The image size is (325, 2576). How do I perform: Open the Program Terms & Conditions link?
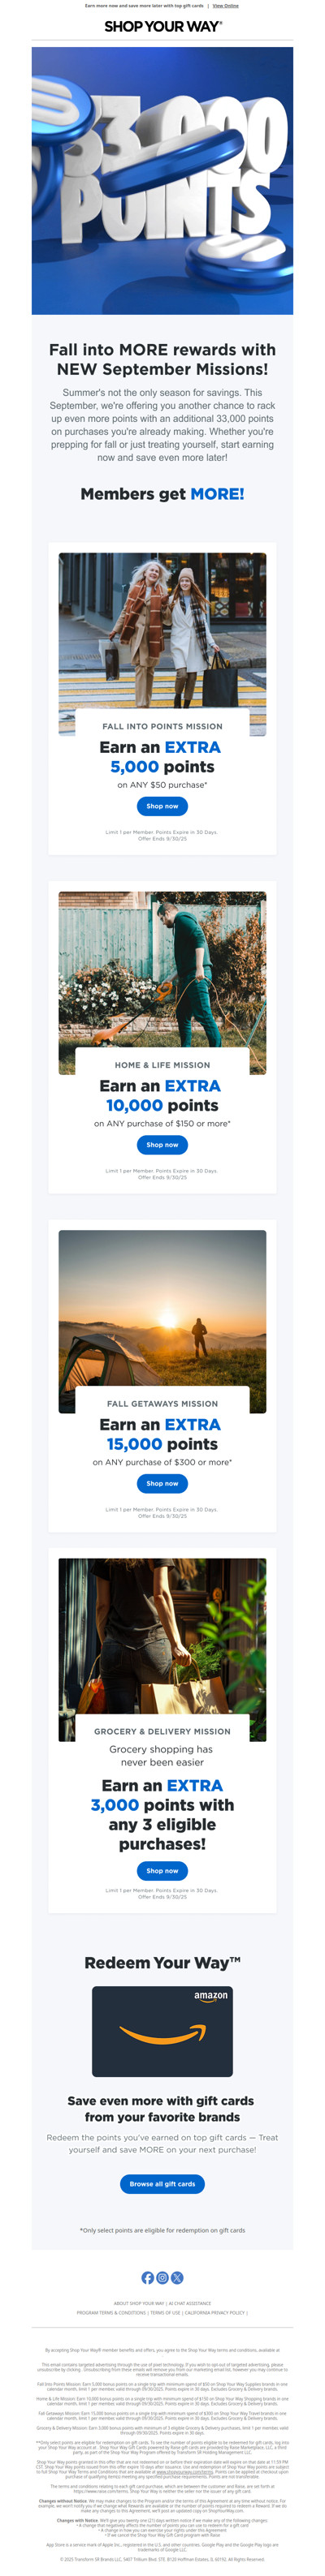111,2312
